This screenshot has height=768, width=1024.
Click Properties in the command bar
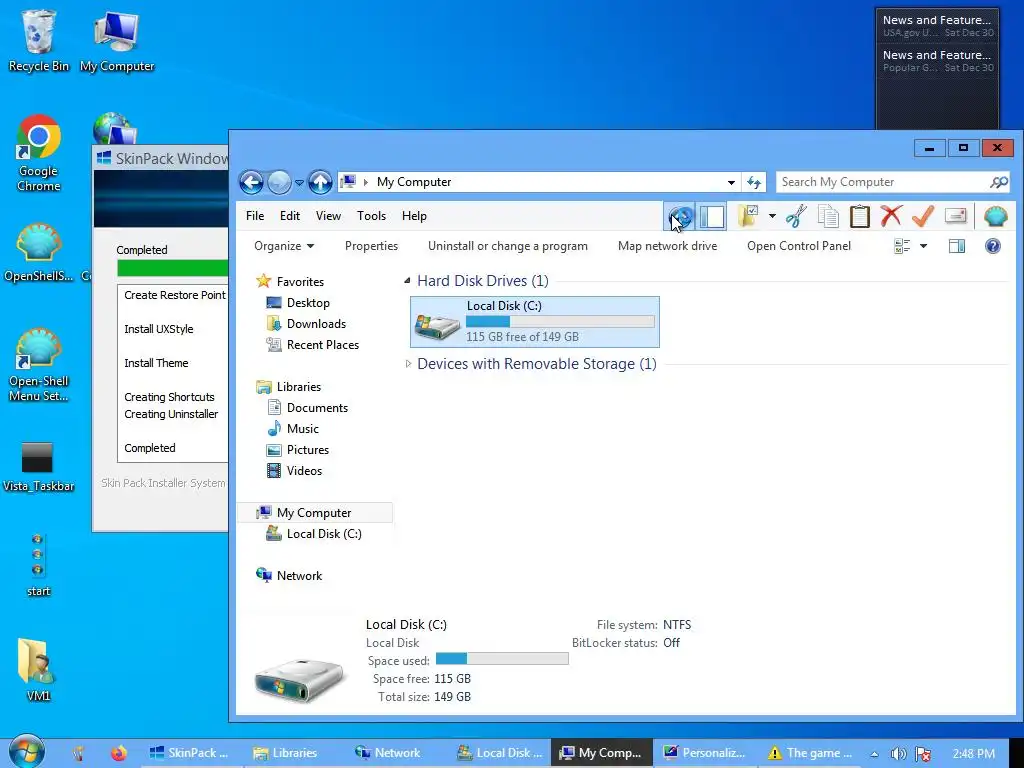click(371, 246)
